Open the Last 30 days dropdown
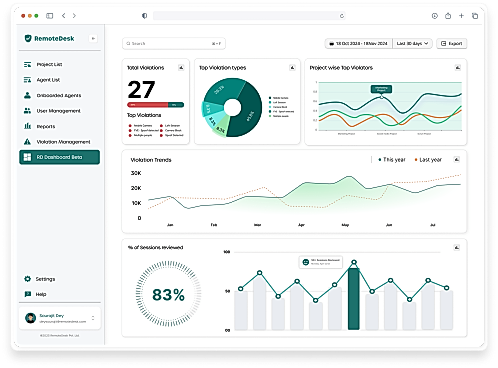Screen dimensions: 498x368 pyautogui.click(x=412, y=44)
